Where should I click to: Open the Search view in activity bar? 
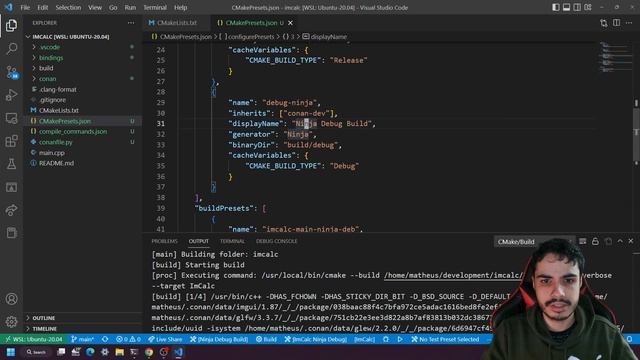pyautogui.click(x=11, y=49)
